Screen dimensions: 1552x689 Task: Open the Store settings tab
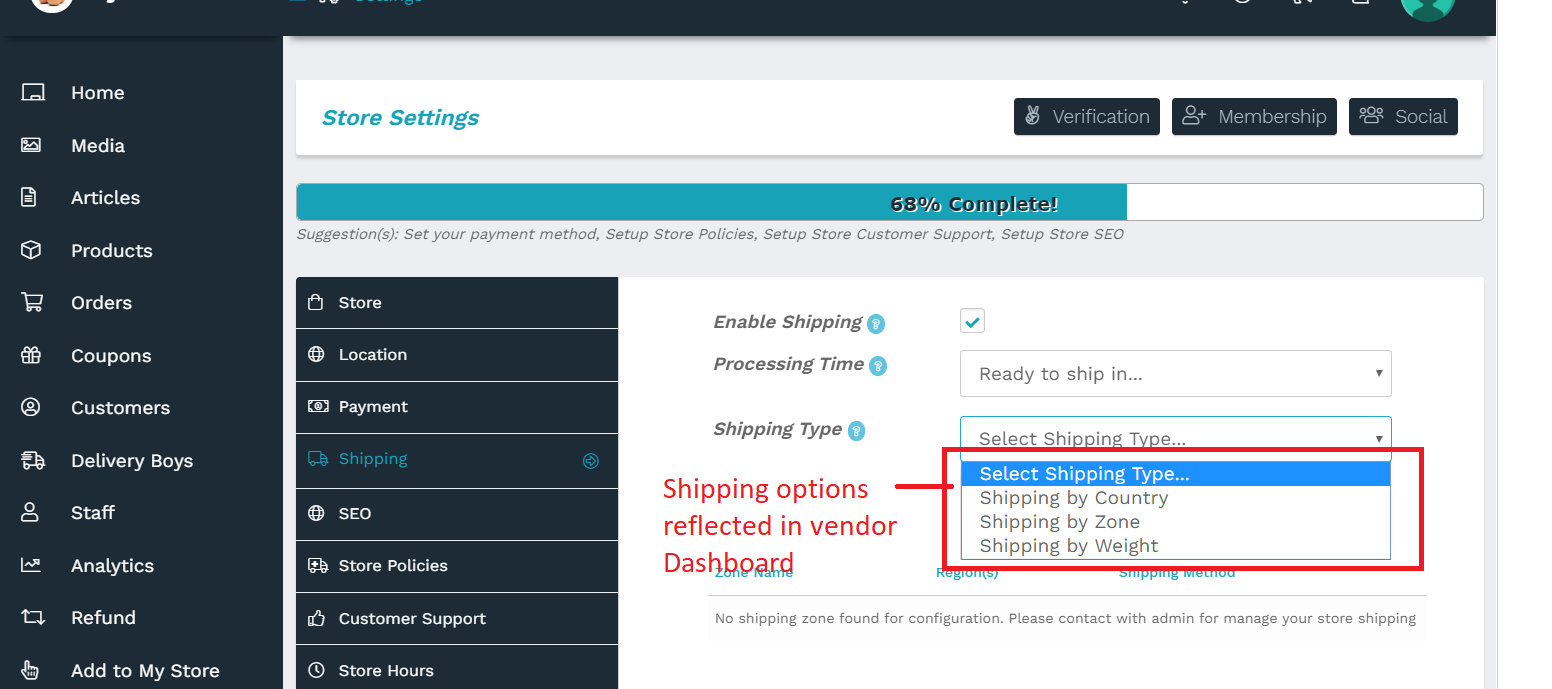(457, 302)
